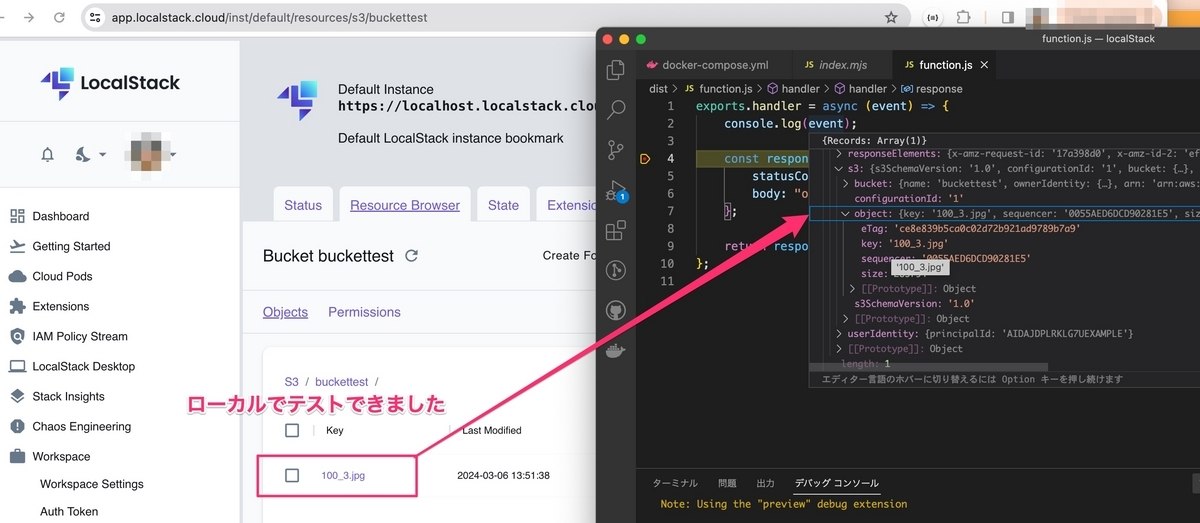Bookmark this page with the star
This screenshot has width=1200, height=523.
point(891,17)
